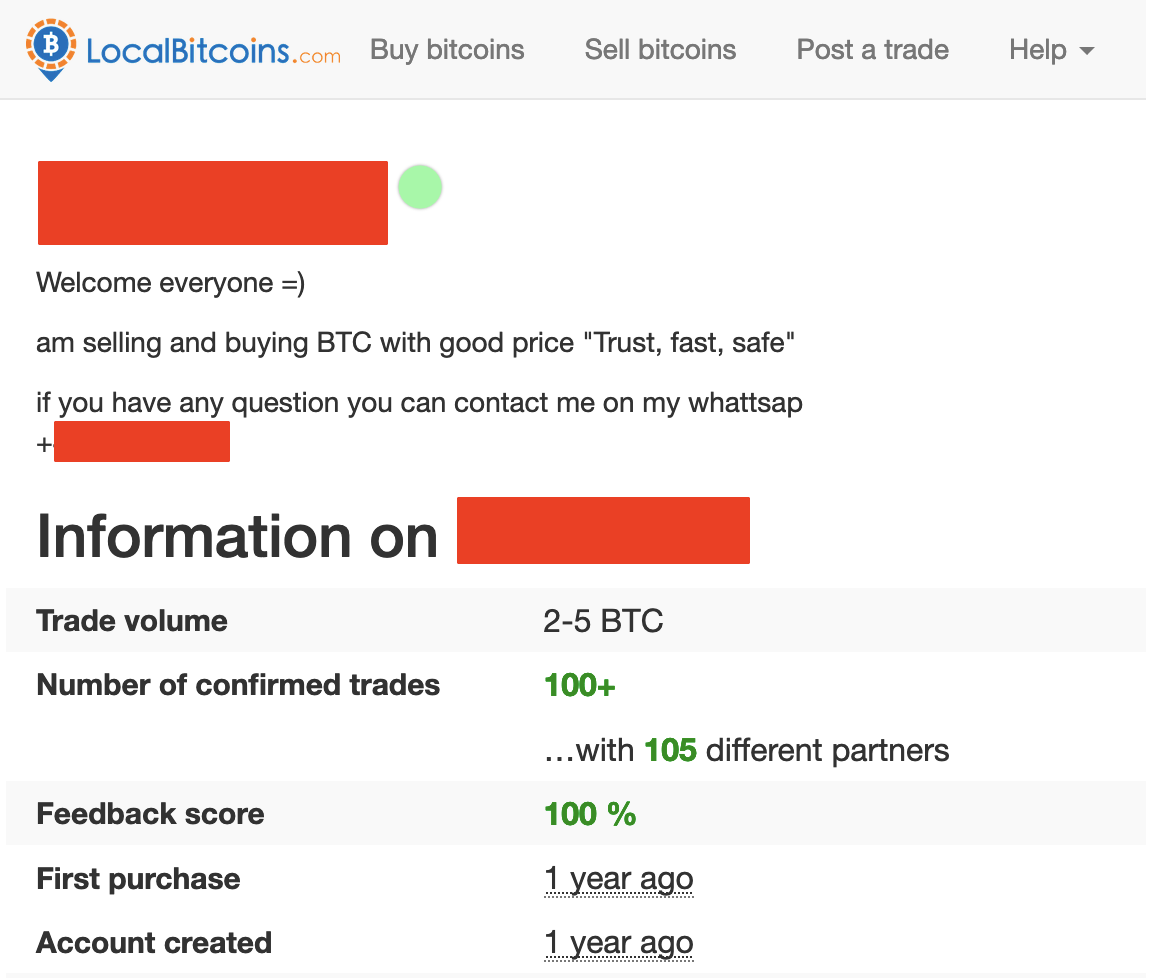Image resolution: width=1149 pixels, height=978 pixels.
Task: Click the 'Account created' row label
Action: tap(154, 943)
